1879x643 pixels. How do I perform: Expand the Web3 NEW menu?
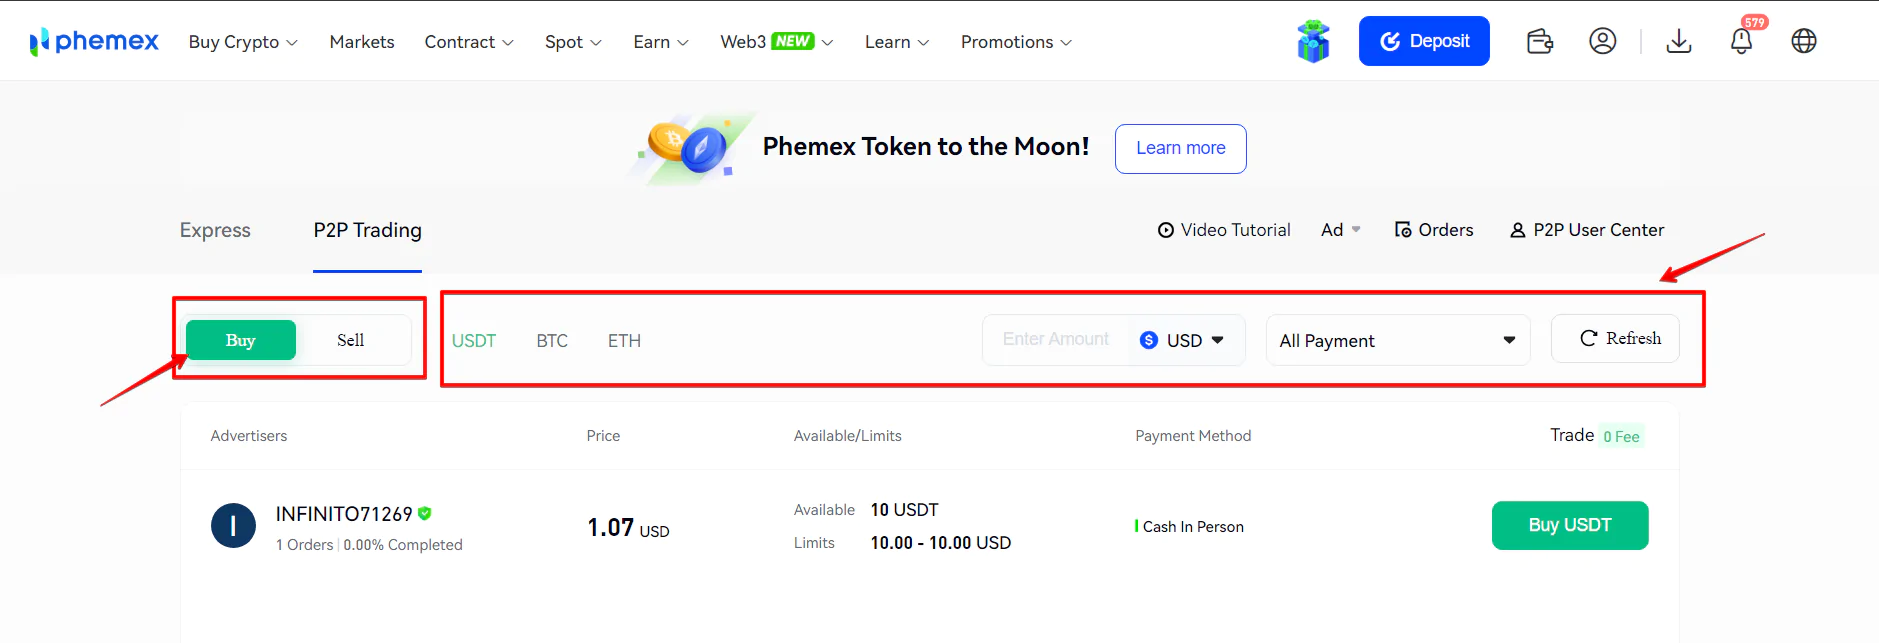point(777,42)
